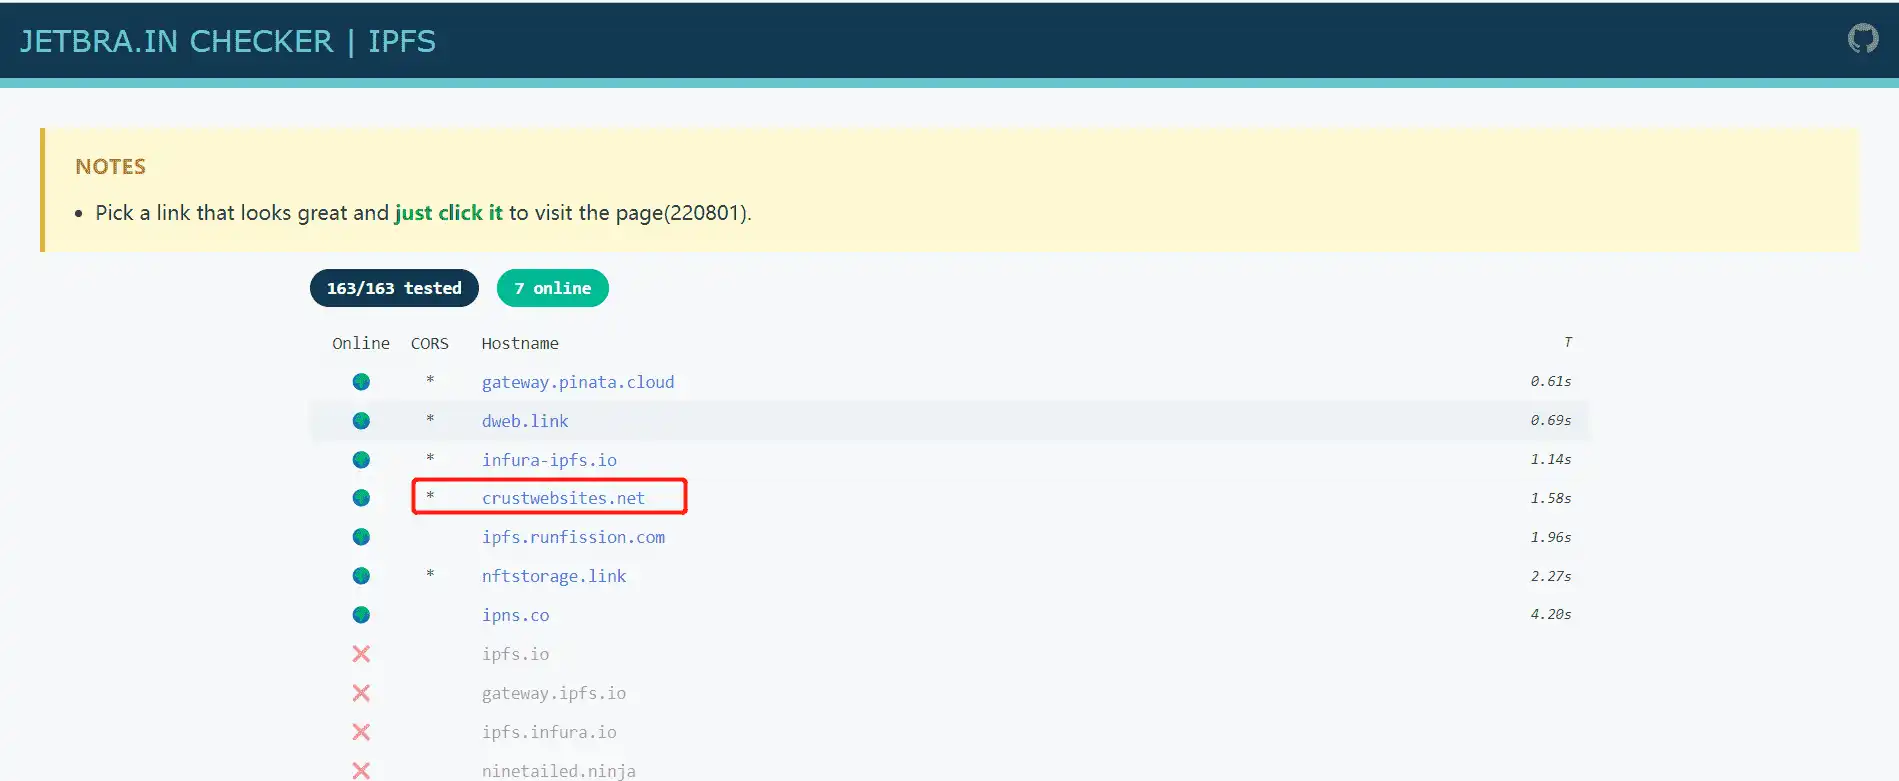The height and width of the screenshot is (781, 1899).
Task: Open the nftstorage.link hostname link
Action: pos(554,576)
